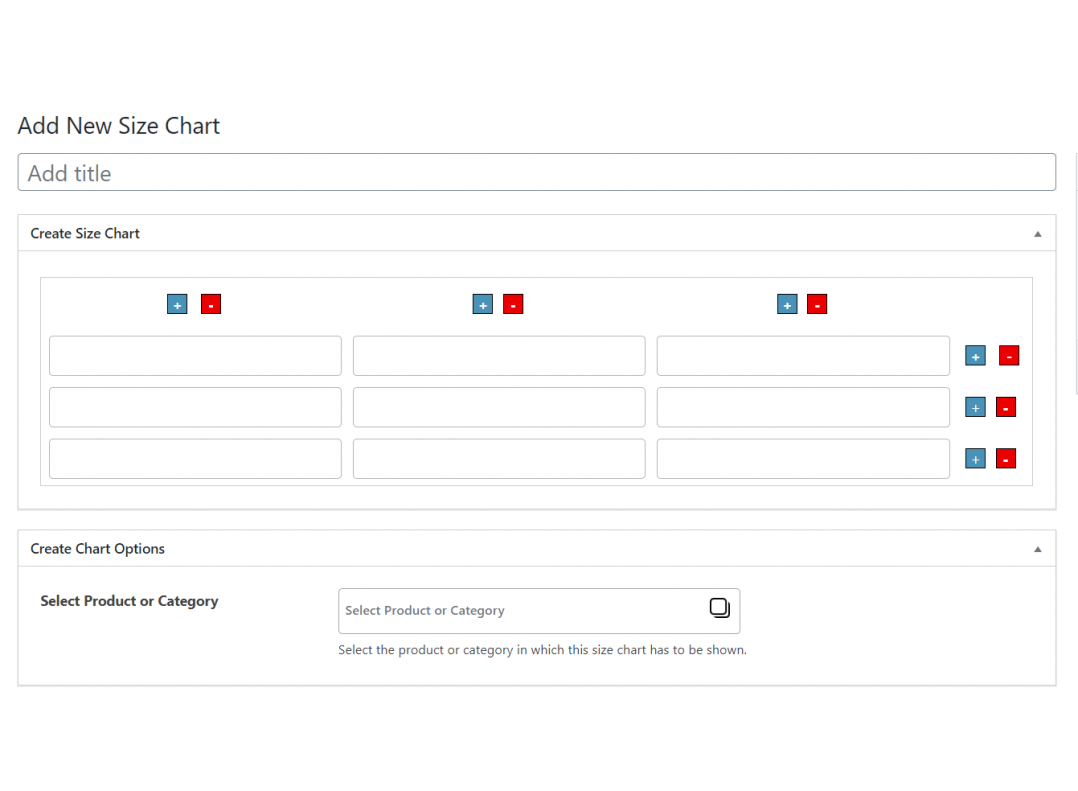Collapse the Create Size Chart panel
This screenshot has height=791, width=1078.
[1037, 234]
